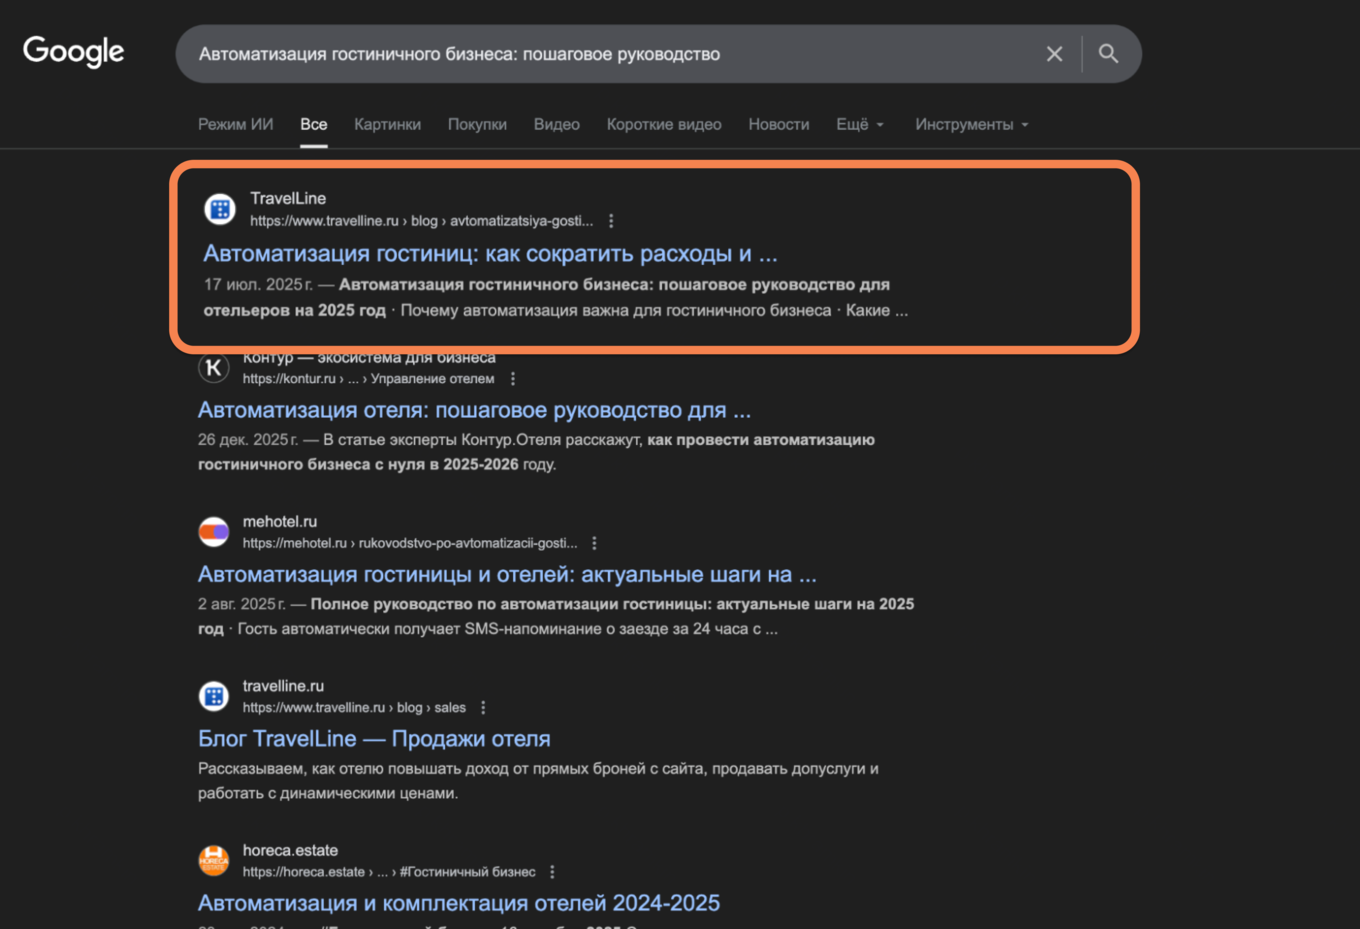
Task: Open three-dot menu of travelline.ru sales result
Action: click(x=483, y=707)
